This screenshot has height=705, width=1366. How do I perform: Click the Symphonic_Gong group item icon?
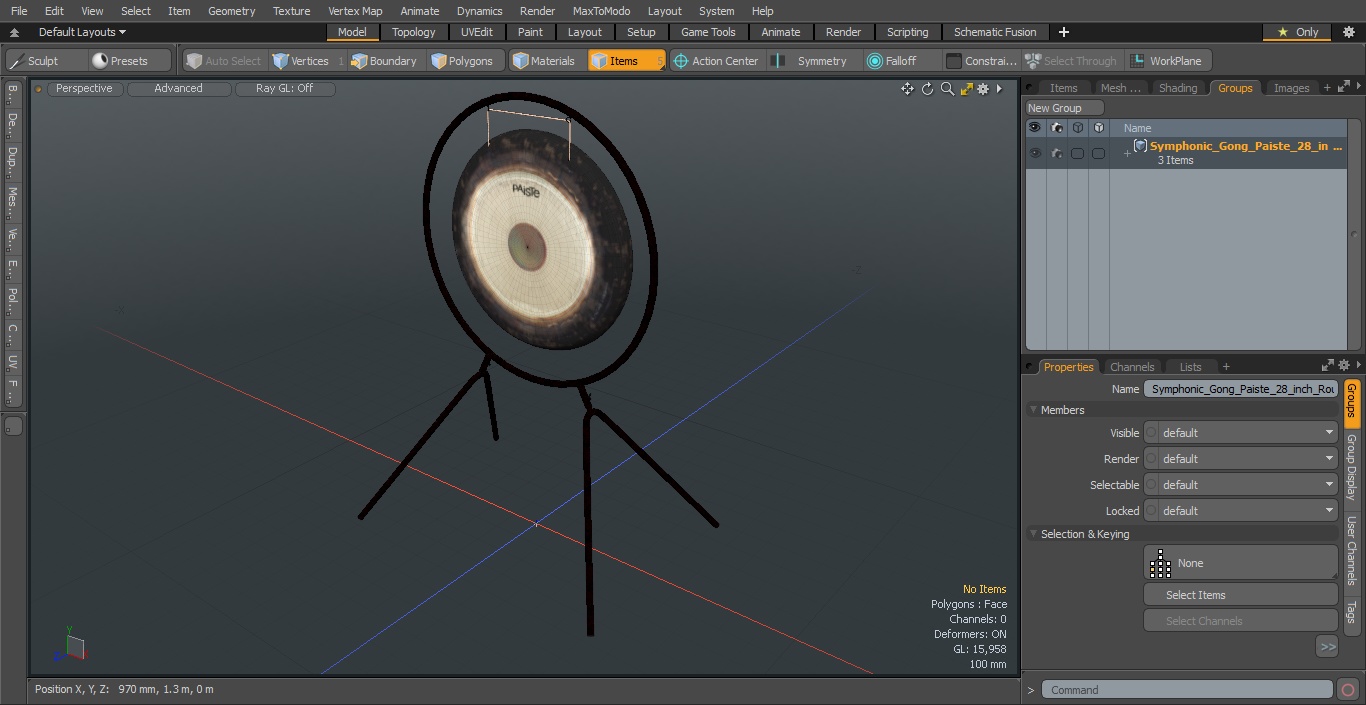1140,146
